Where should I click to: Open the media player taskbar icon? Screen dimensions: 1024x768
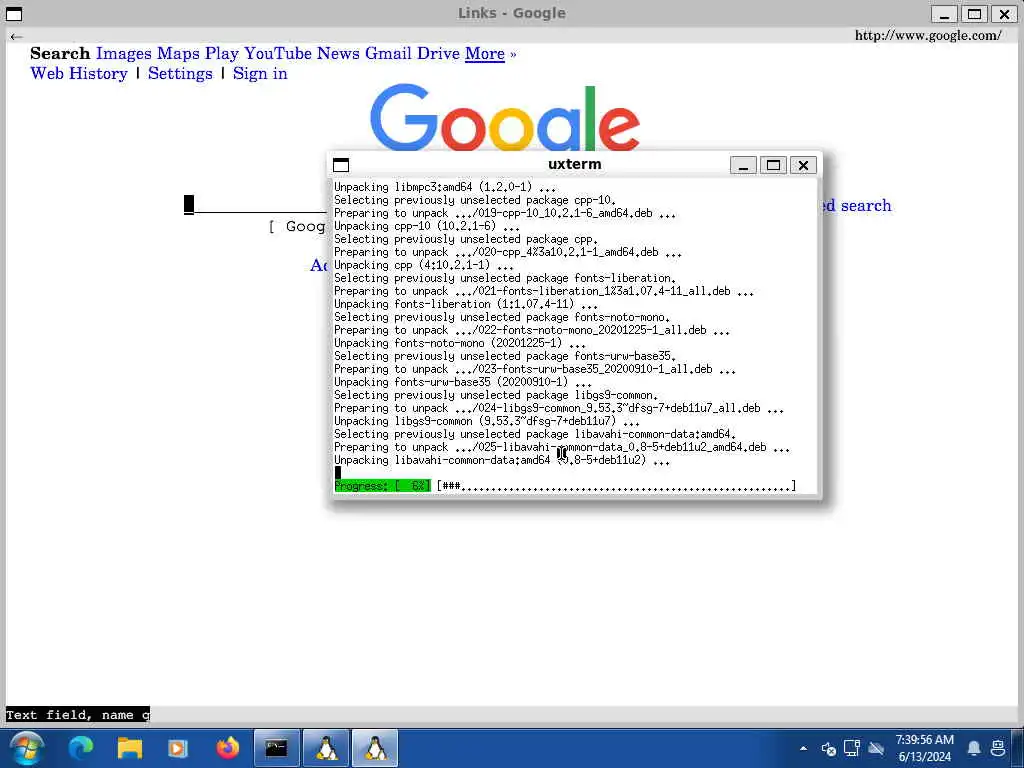[178, 748]
